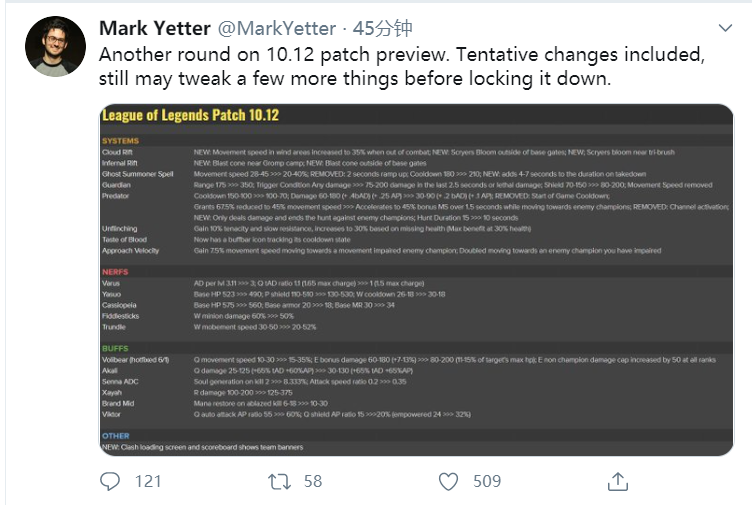The image size is (752, 505).
Task: Open Mark Yetter's profile avatar
Action: (56, 47)
